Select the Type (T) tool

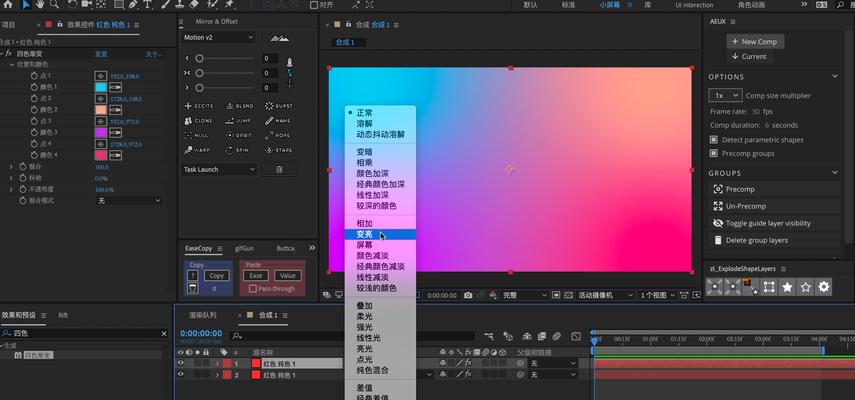pyautogui.click(x=148, y=4)
